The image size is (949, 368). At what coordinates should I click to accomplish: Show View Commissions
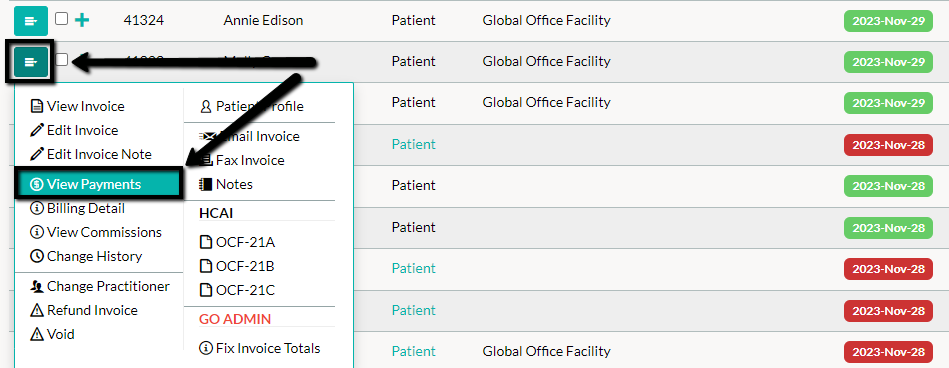[96, 232]
